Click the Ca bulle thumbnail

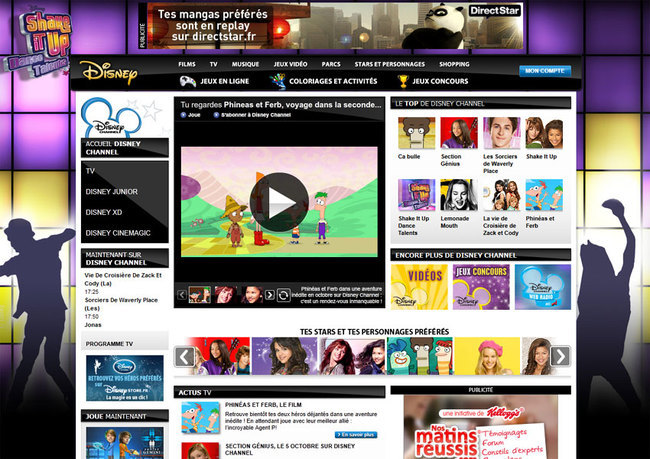tap(416, 133)
